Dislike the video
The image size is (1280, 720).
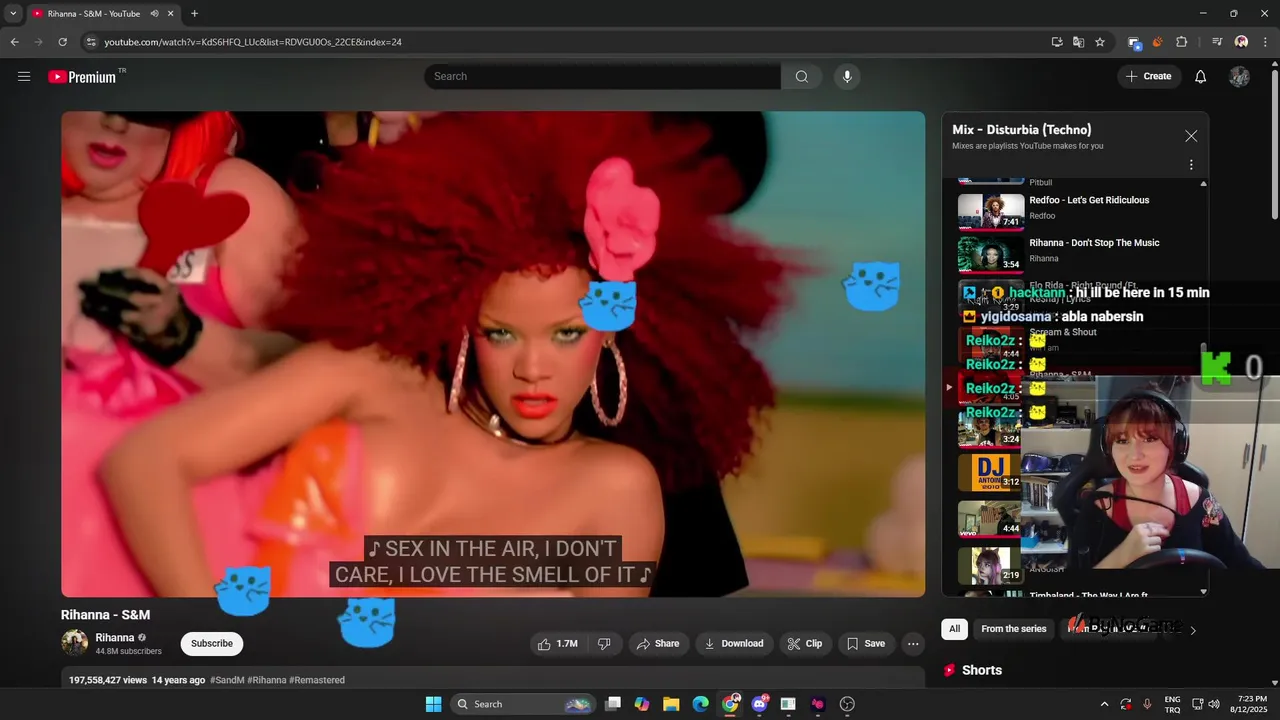tap(605, 644)
